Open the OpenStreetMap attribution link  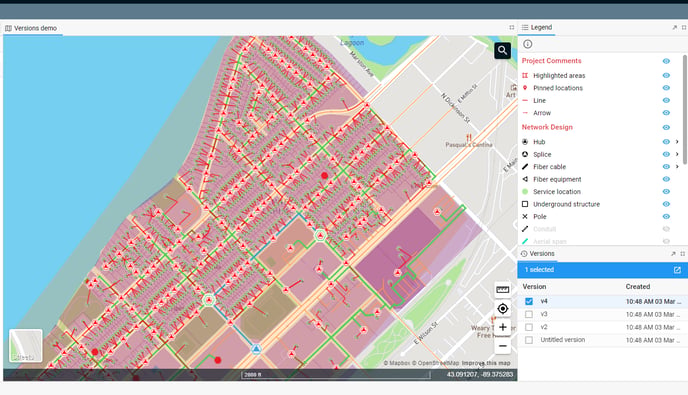click(x=435, y=363)
